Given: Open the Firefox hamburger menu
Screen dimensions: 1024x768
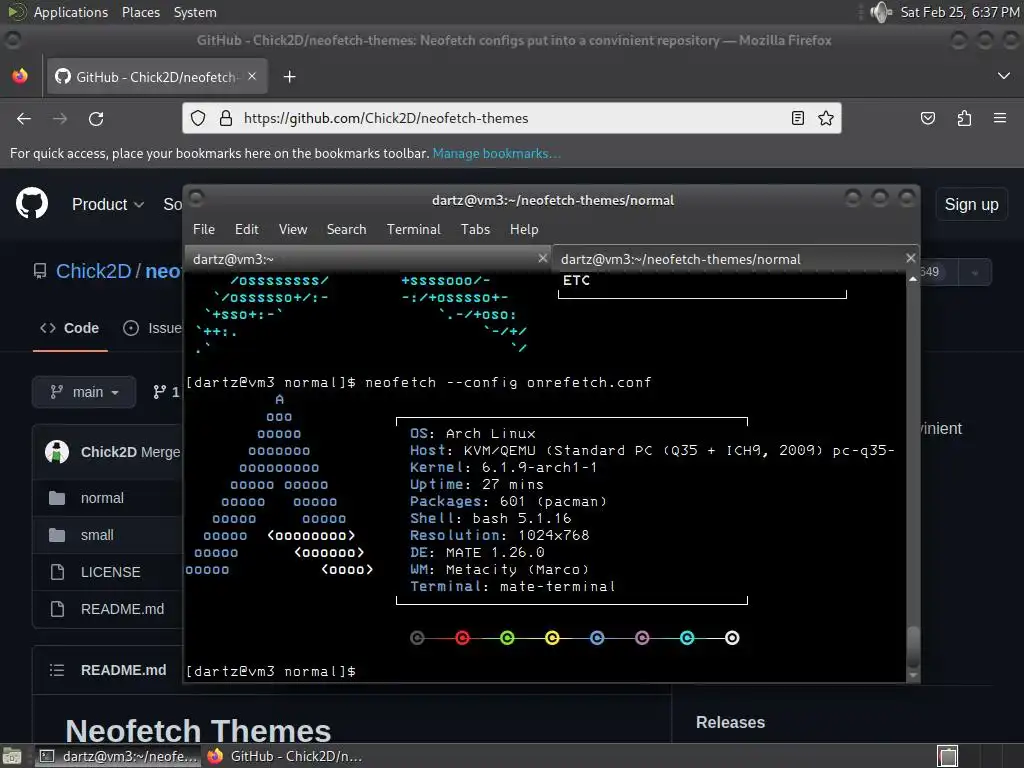Looking at the screenshot, I should pos(1000,118).
